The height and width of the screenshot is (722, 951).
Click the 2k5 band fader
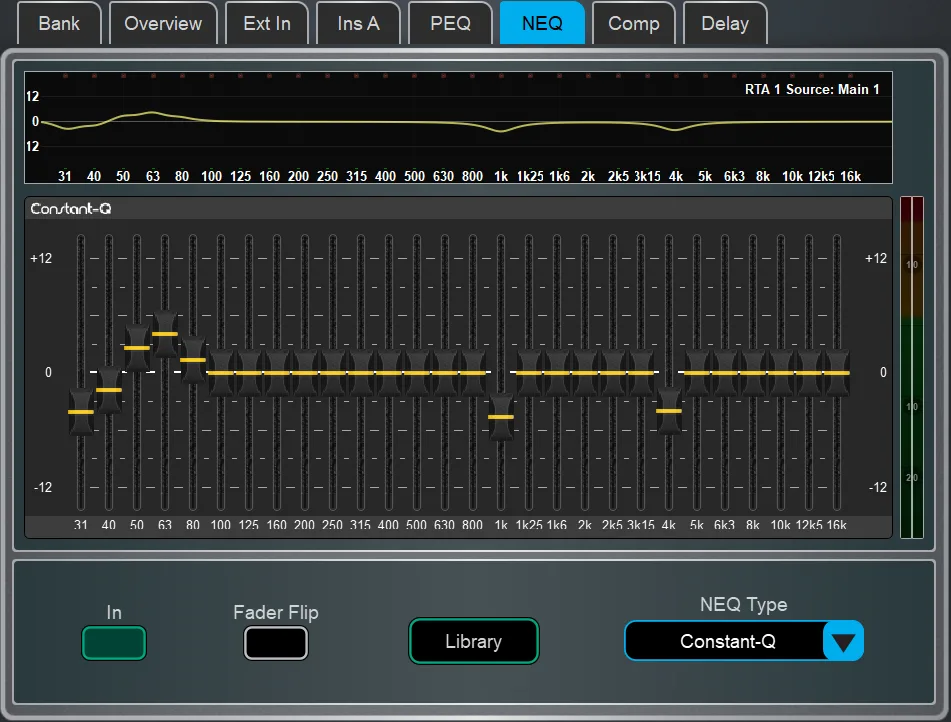tap(613, 373)
